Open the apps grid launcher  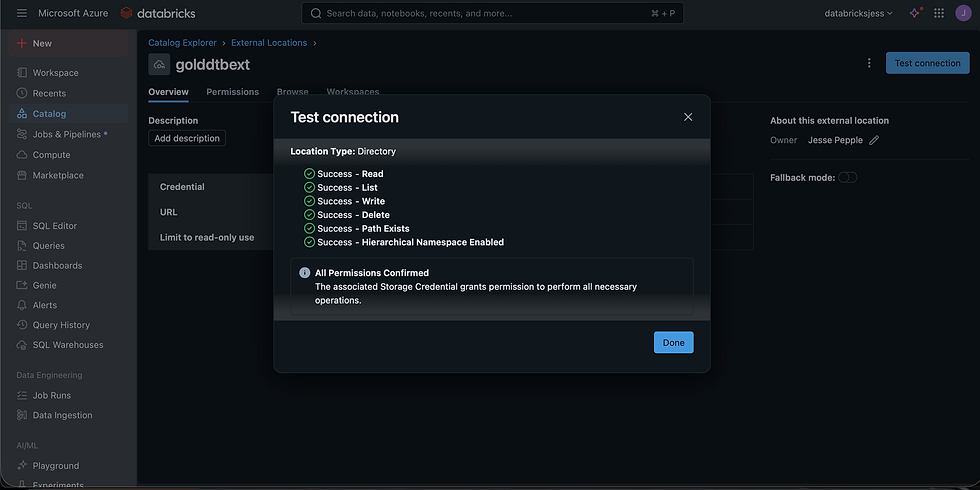coord(939,13)
